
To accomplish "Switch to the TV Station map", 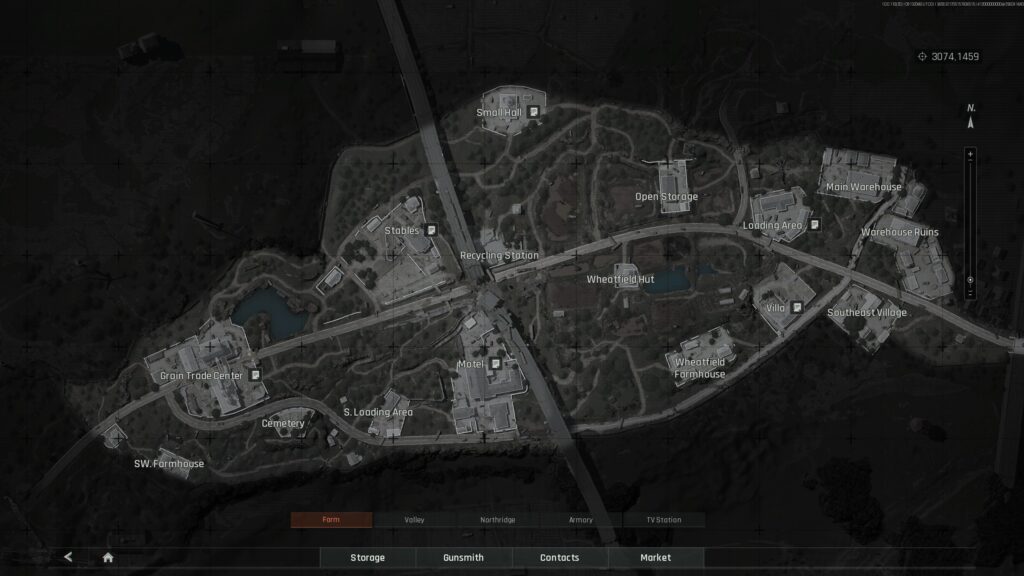I will (x=663, y=520).
